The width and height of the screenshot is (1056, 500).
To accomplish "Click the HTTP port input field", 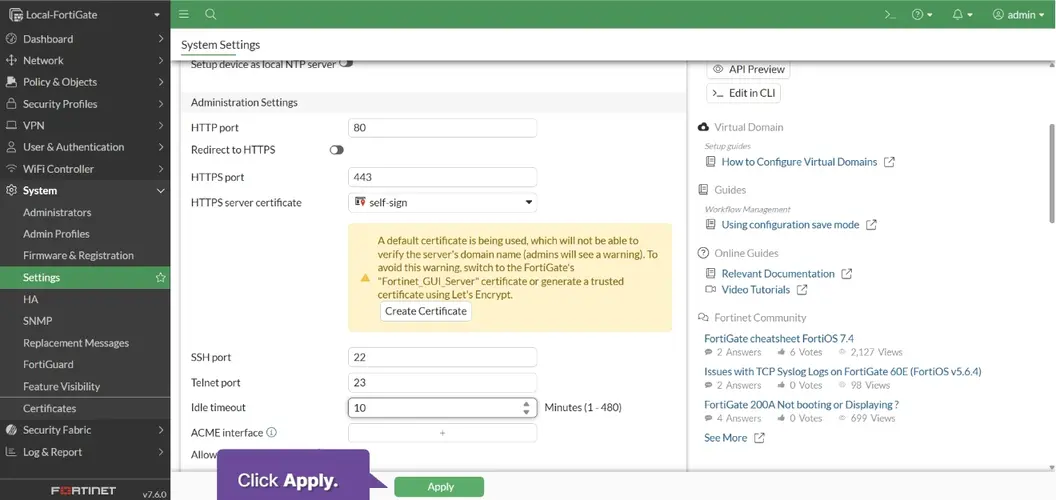I will [442, 128].
